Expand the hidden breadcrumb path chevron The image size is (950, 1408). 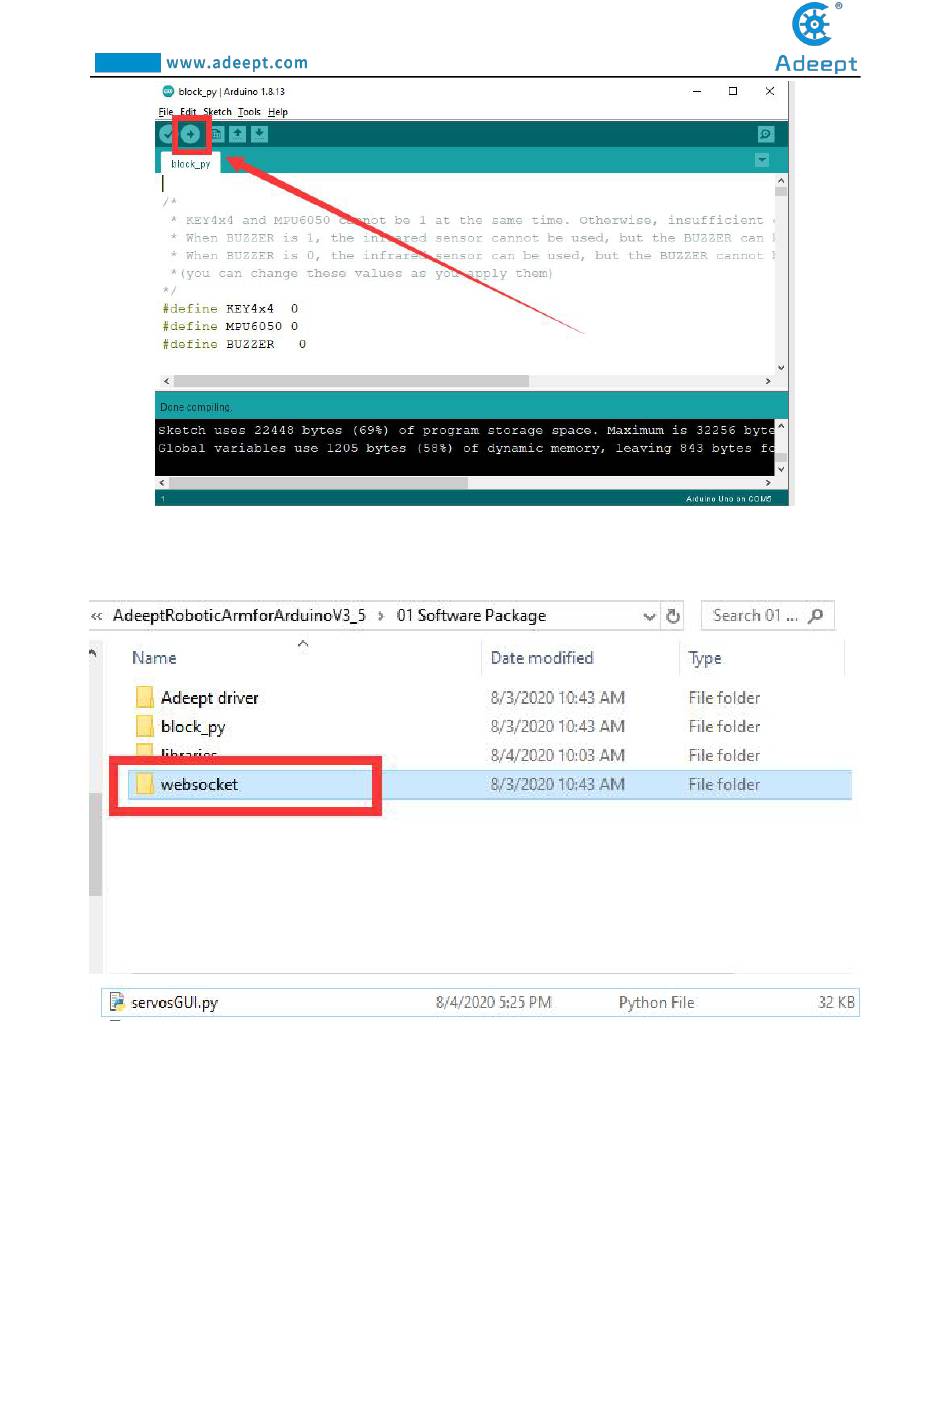(x=97, y=616)
